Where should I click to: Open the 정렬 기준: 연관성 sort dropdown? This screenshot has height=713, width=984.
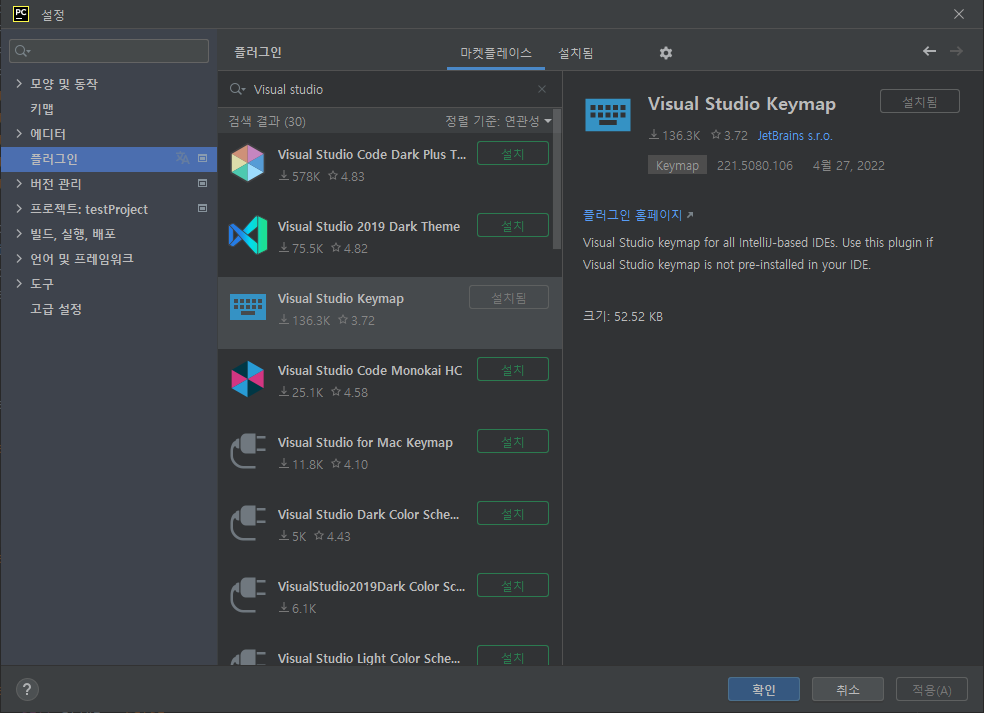click(x=498, y=121)
